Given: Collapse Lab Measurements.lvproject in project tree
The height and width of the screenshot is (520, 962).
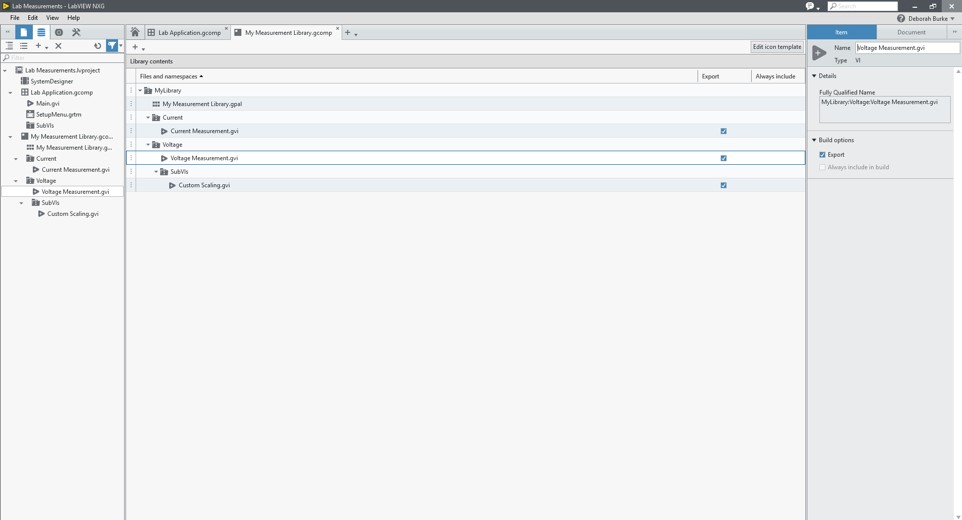Looking at the screenshot, I should tap(5, 70).
